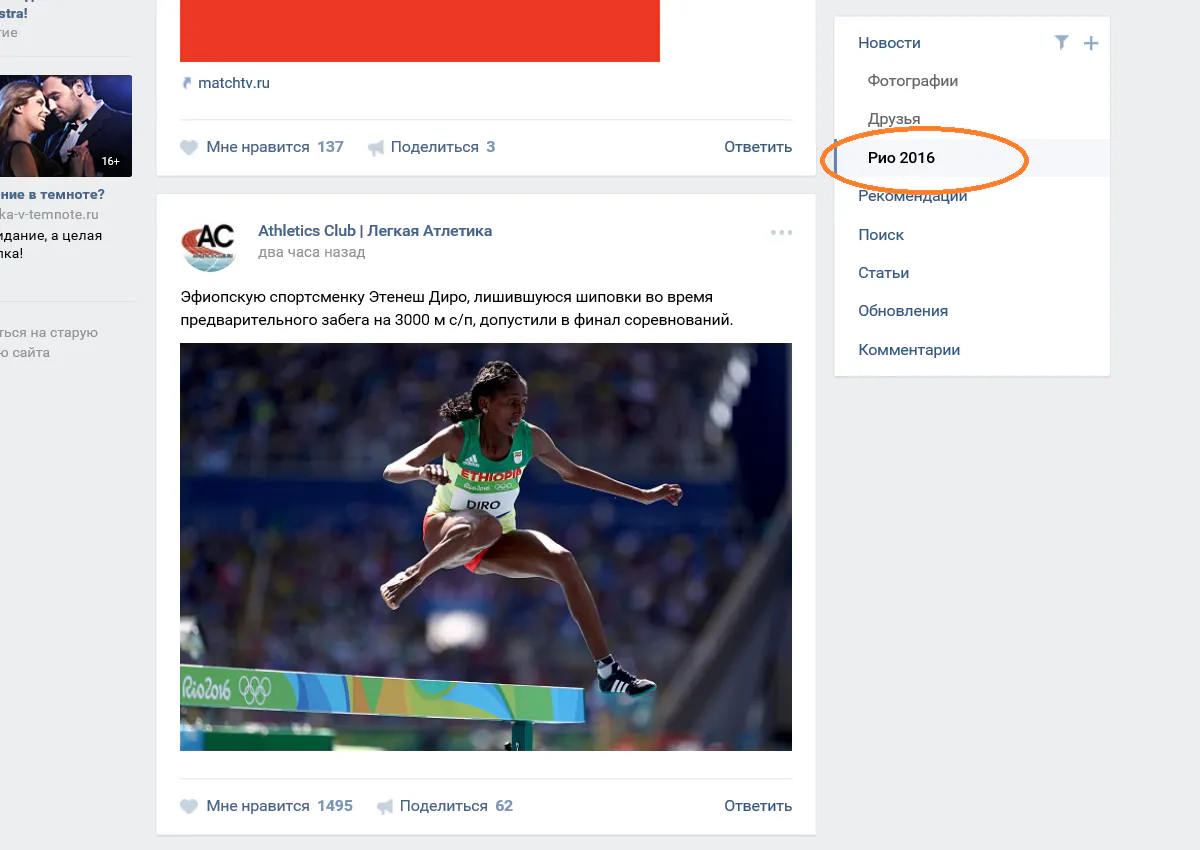The width and height of the screenshot is (1200, 850).
Task: Click megaphone share icon with 62 shares
Action: pos(385,806)
